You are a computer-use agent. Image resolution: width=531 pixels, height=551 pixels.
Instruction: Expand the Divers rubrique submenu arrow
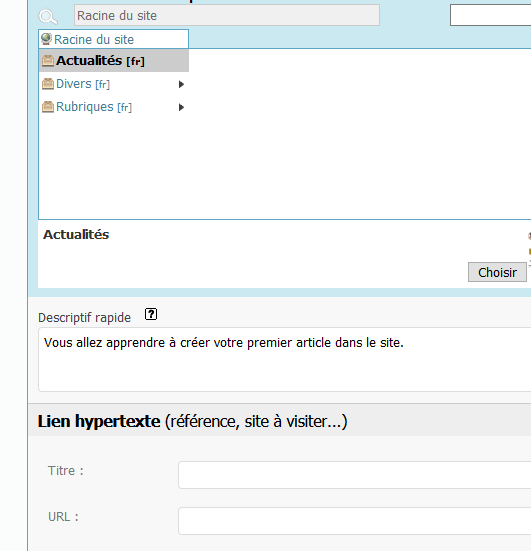[181, 84]
